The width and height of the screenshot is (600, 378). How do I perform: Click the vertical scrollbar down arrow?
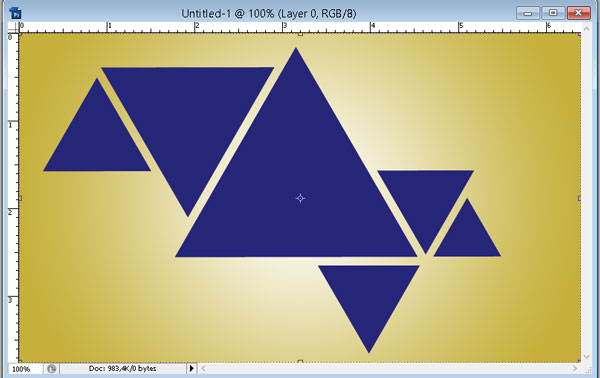[587, 357]
